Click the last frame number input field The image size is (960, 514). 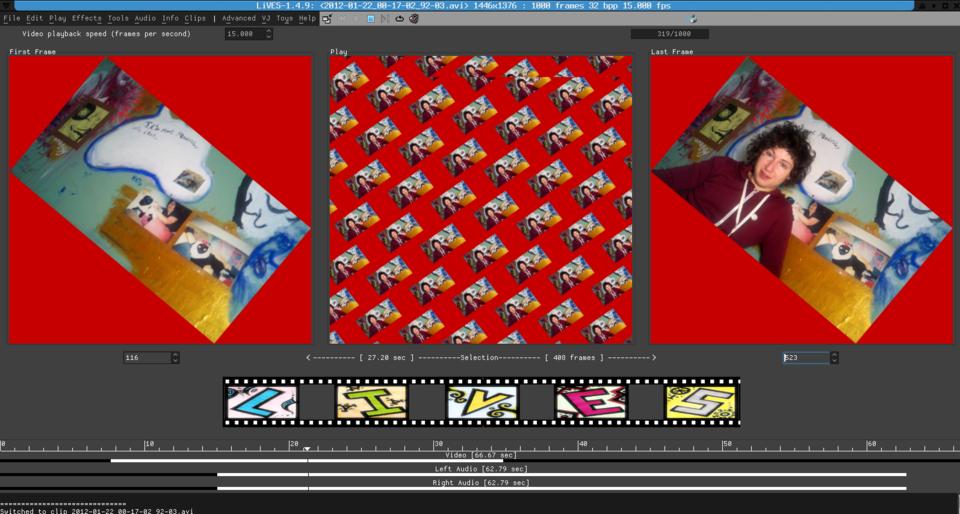click(x=806, y=358)
